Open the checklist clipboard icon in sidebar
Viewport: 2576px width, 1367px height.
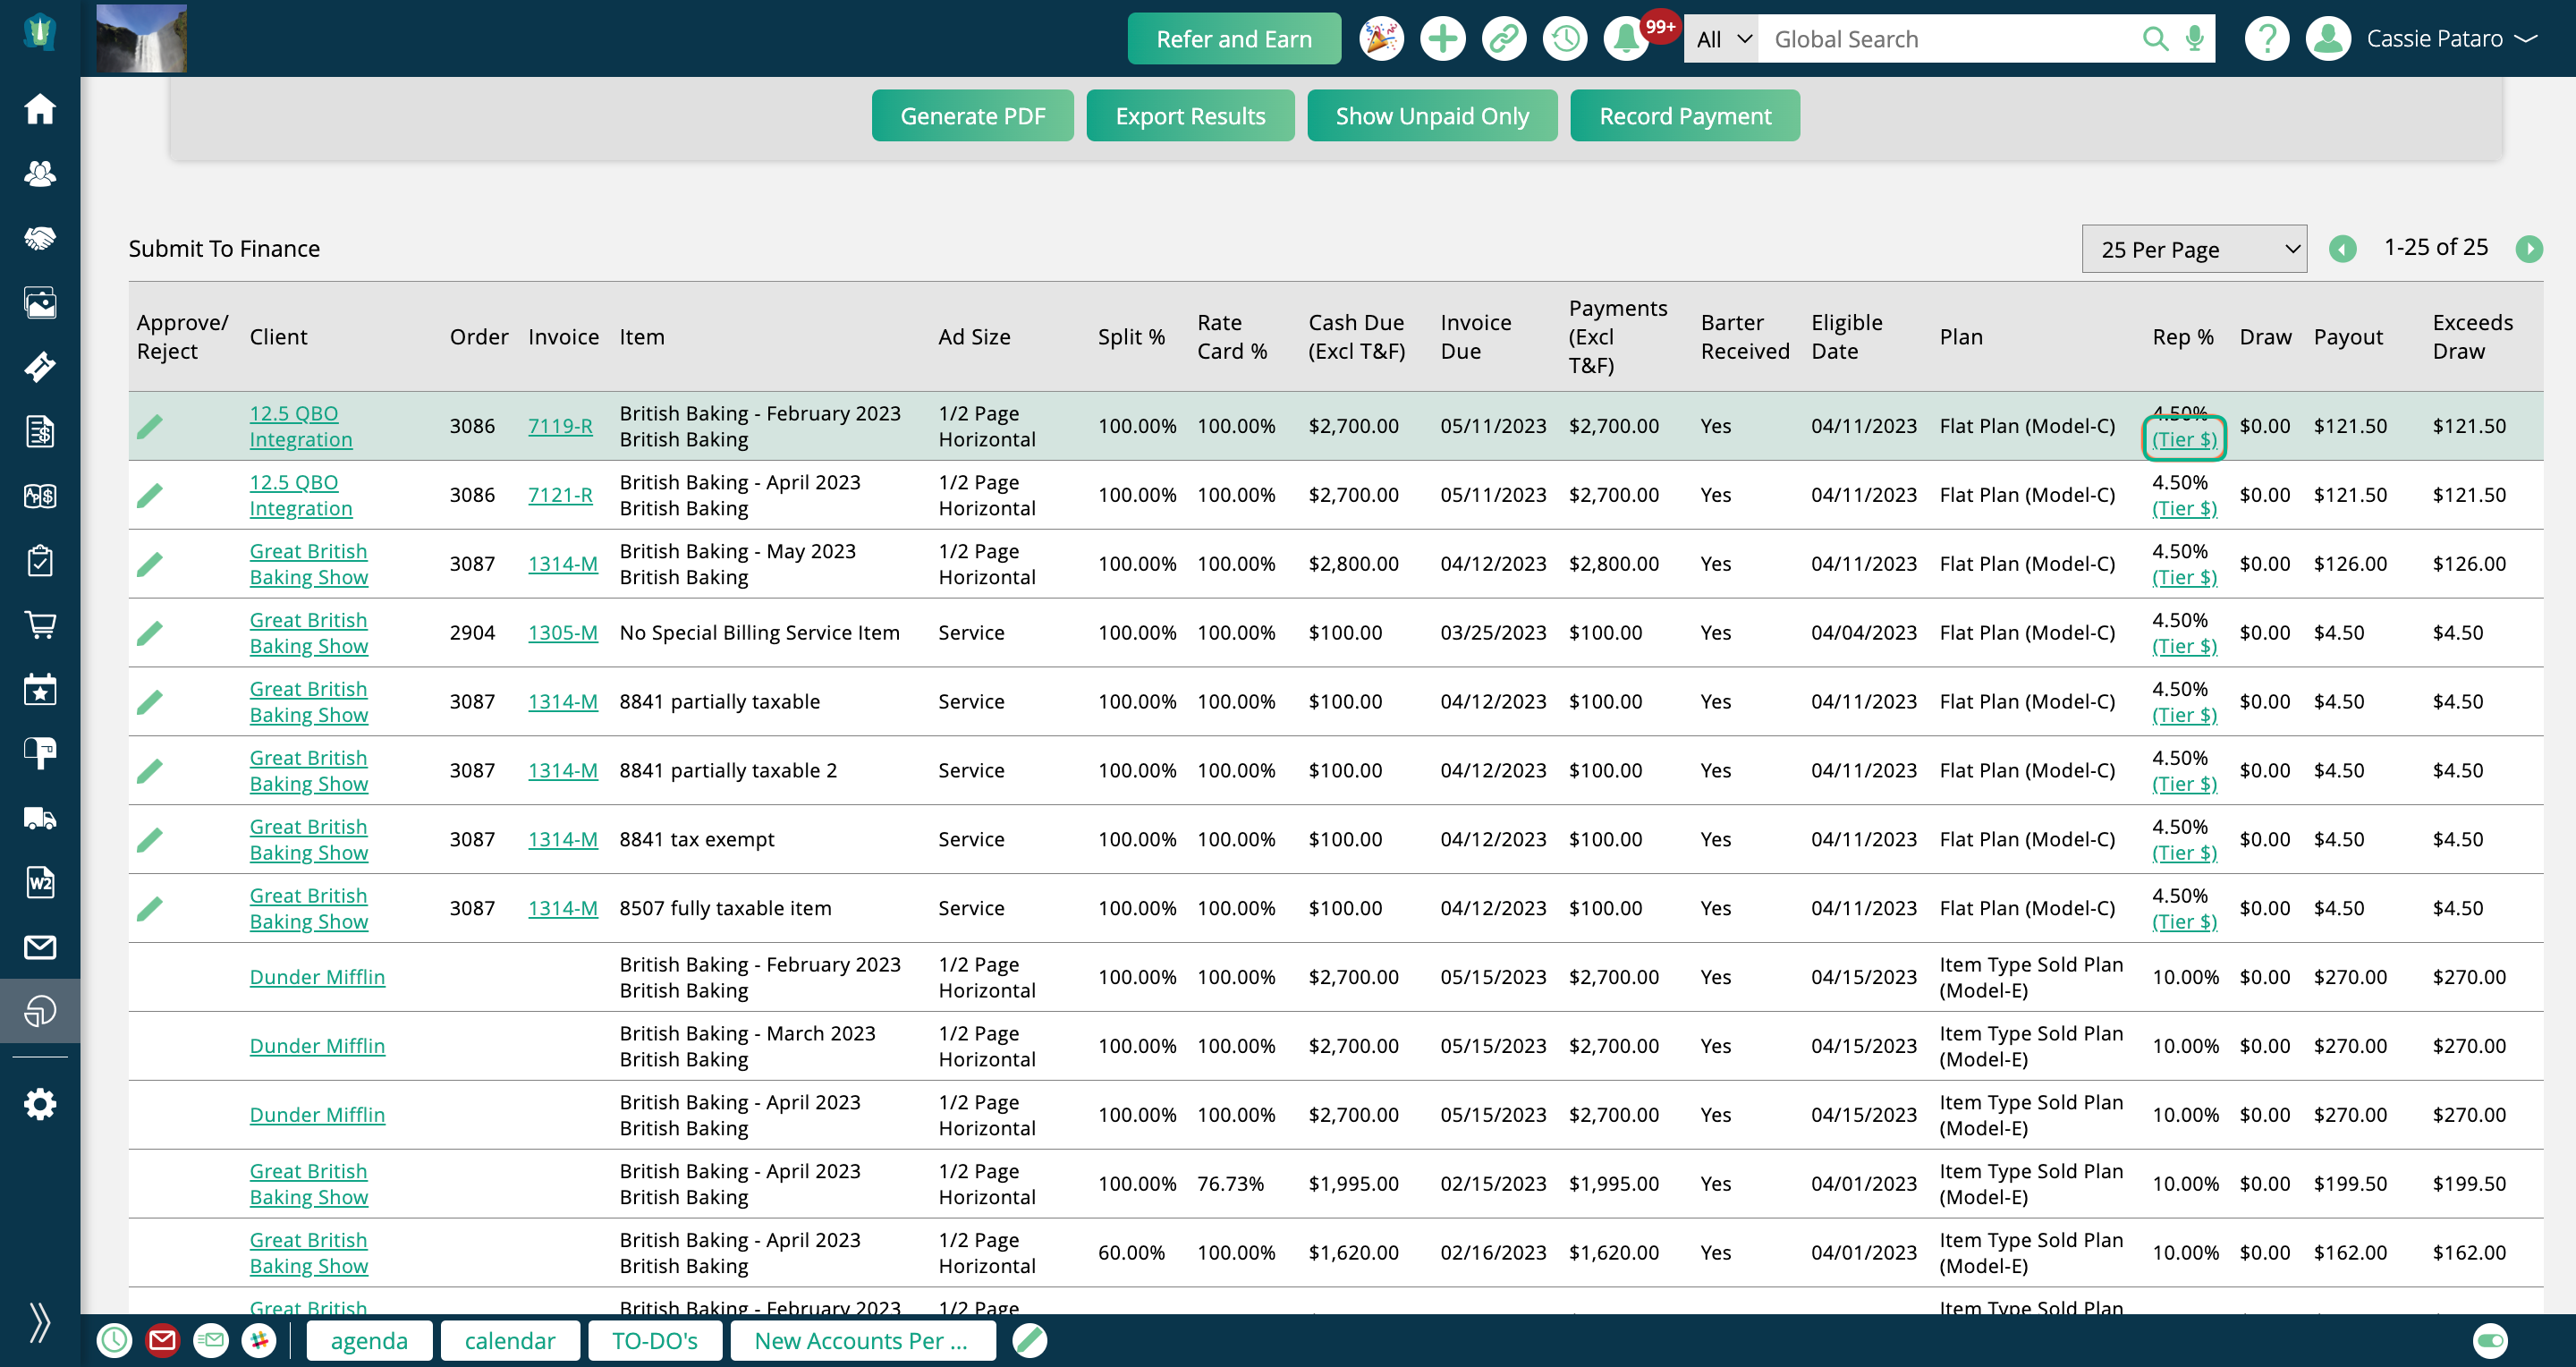[40, 560]
